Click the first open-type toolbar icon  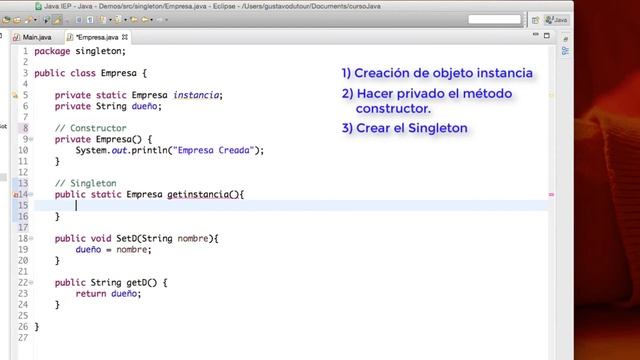[x=6, y=20]
